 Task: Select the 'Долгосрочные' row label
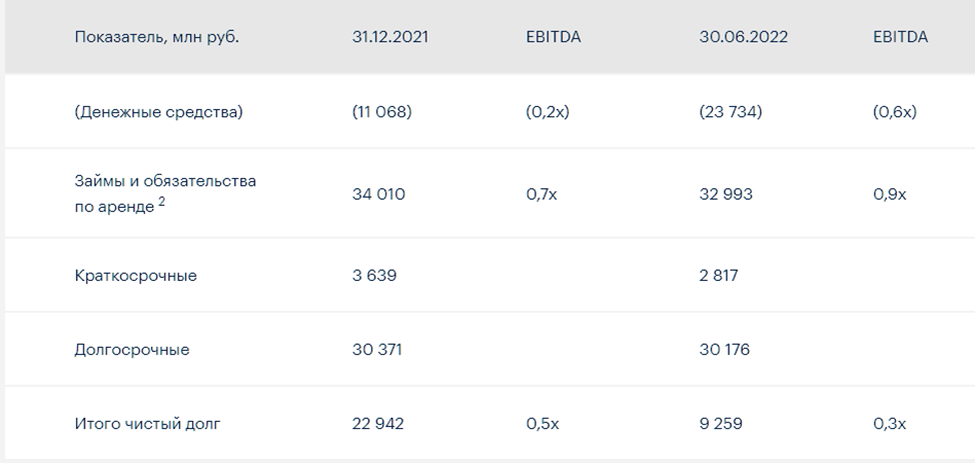tap(132, 349)
